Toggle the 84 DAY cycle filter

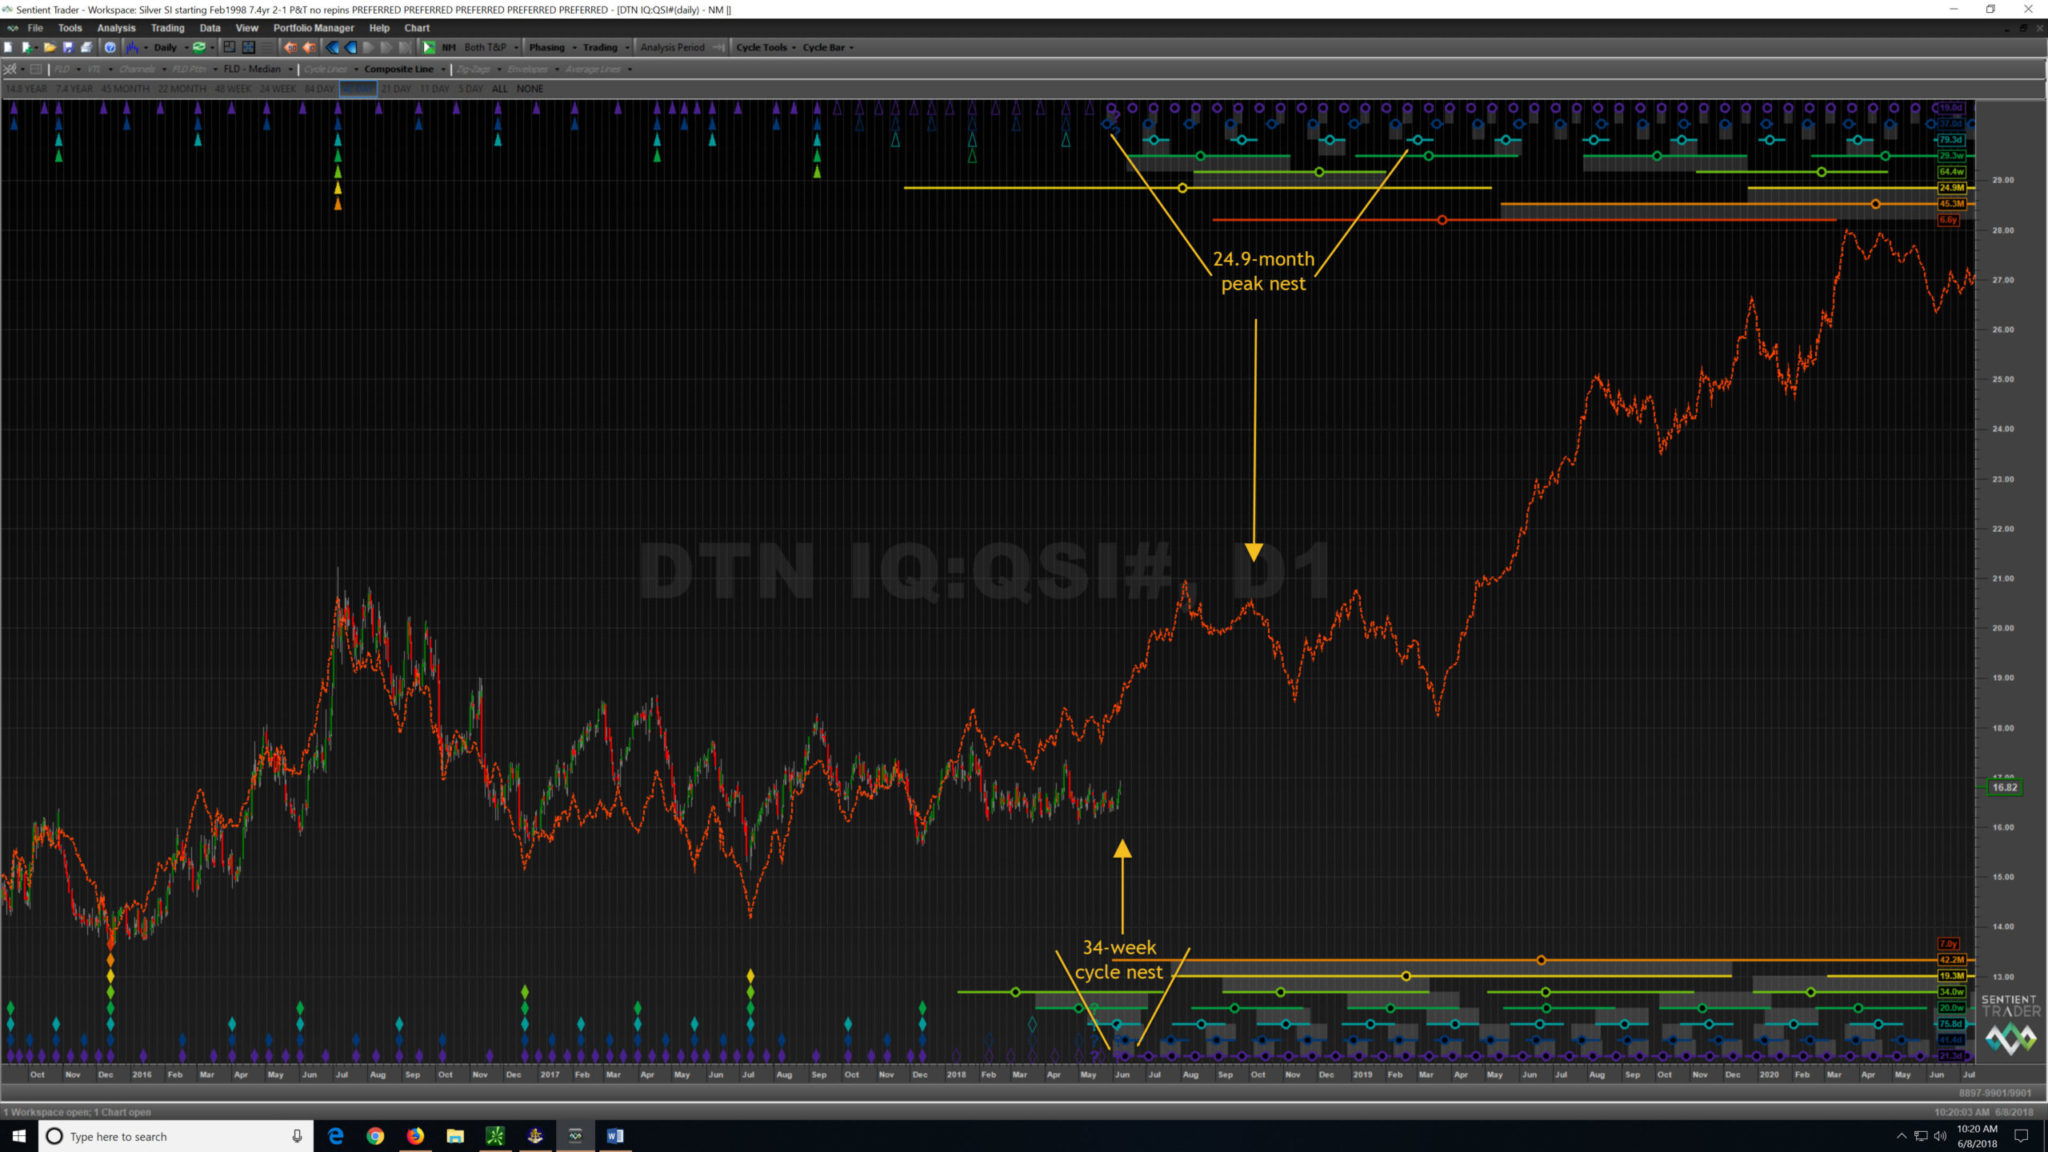(x=320, y=89)
